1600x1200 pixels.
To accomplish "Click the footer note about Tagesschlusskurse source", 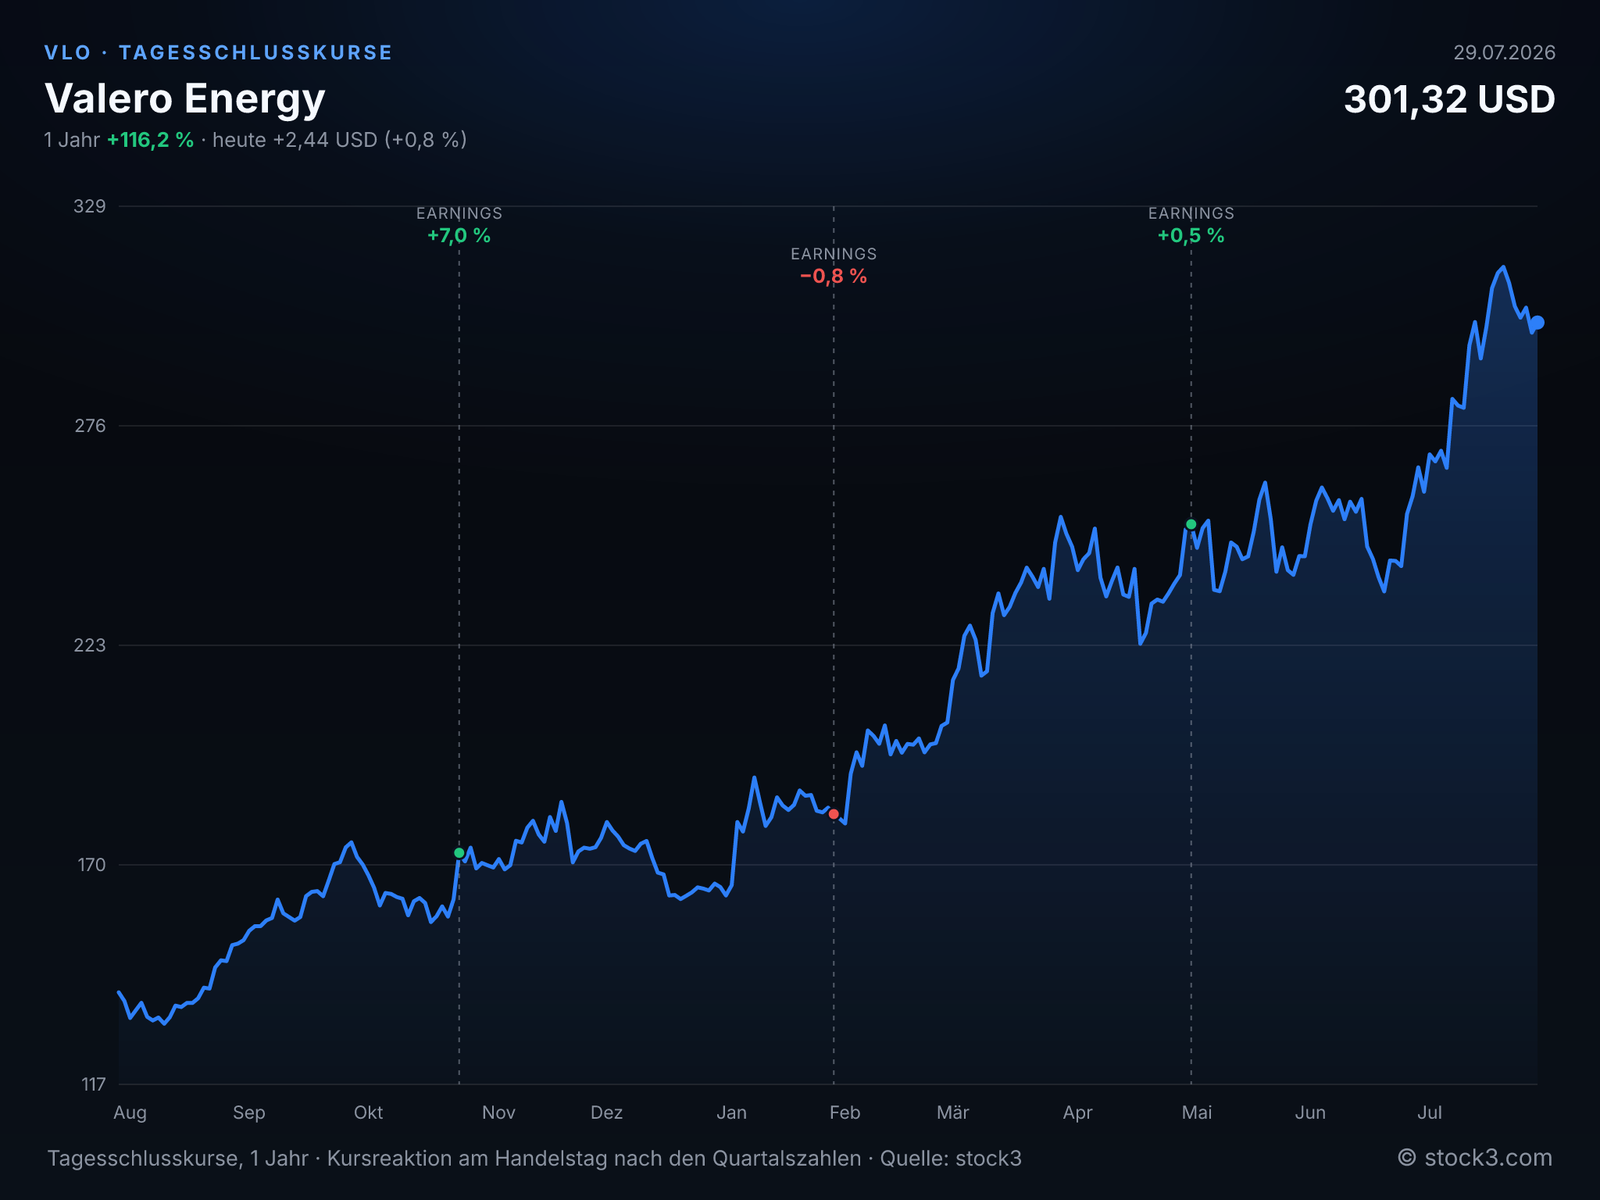I will (535, 1159).
